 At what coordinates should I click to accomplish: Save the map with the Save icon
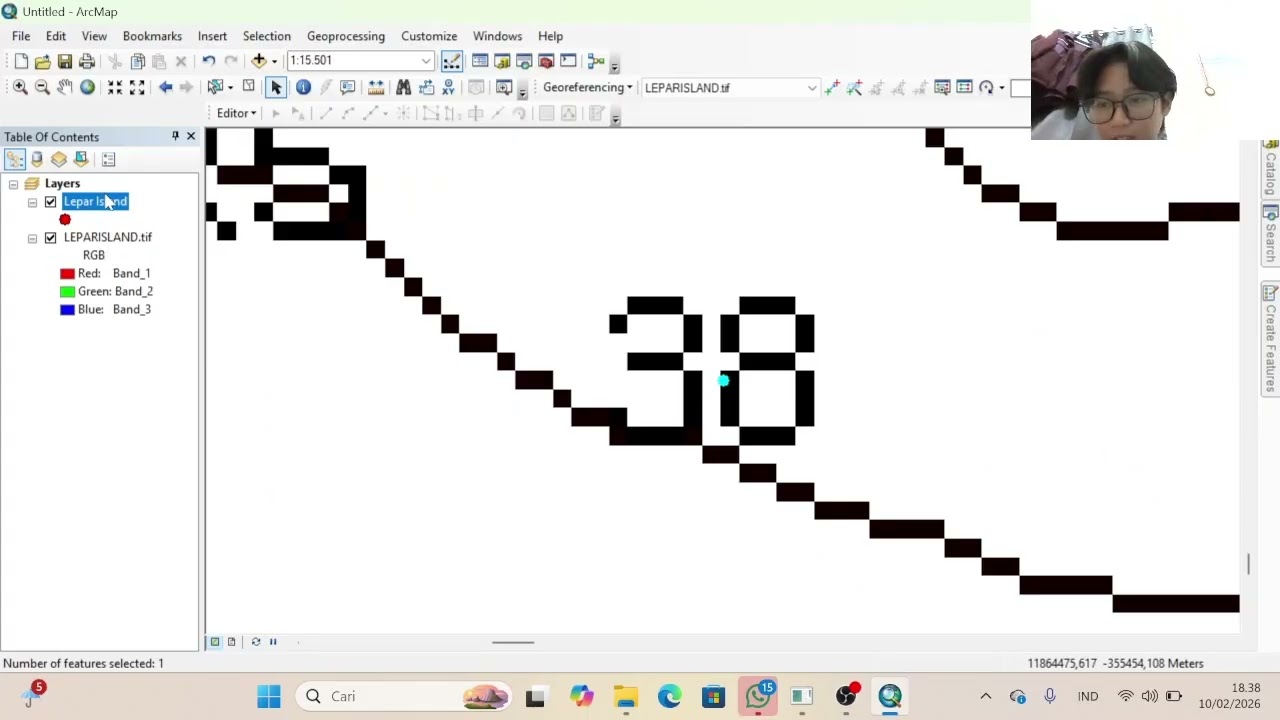pyautogui.click(x=64, y=61)
